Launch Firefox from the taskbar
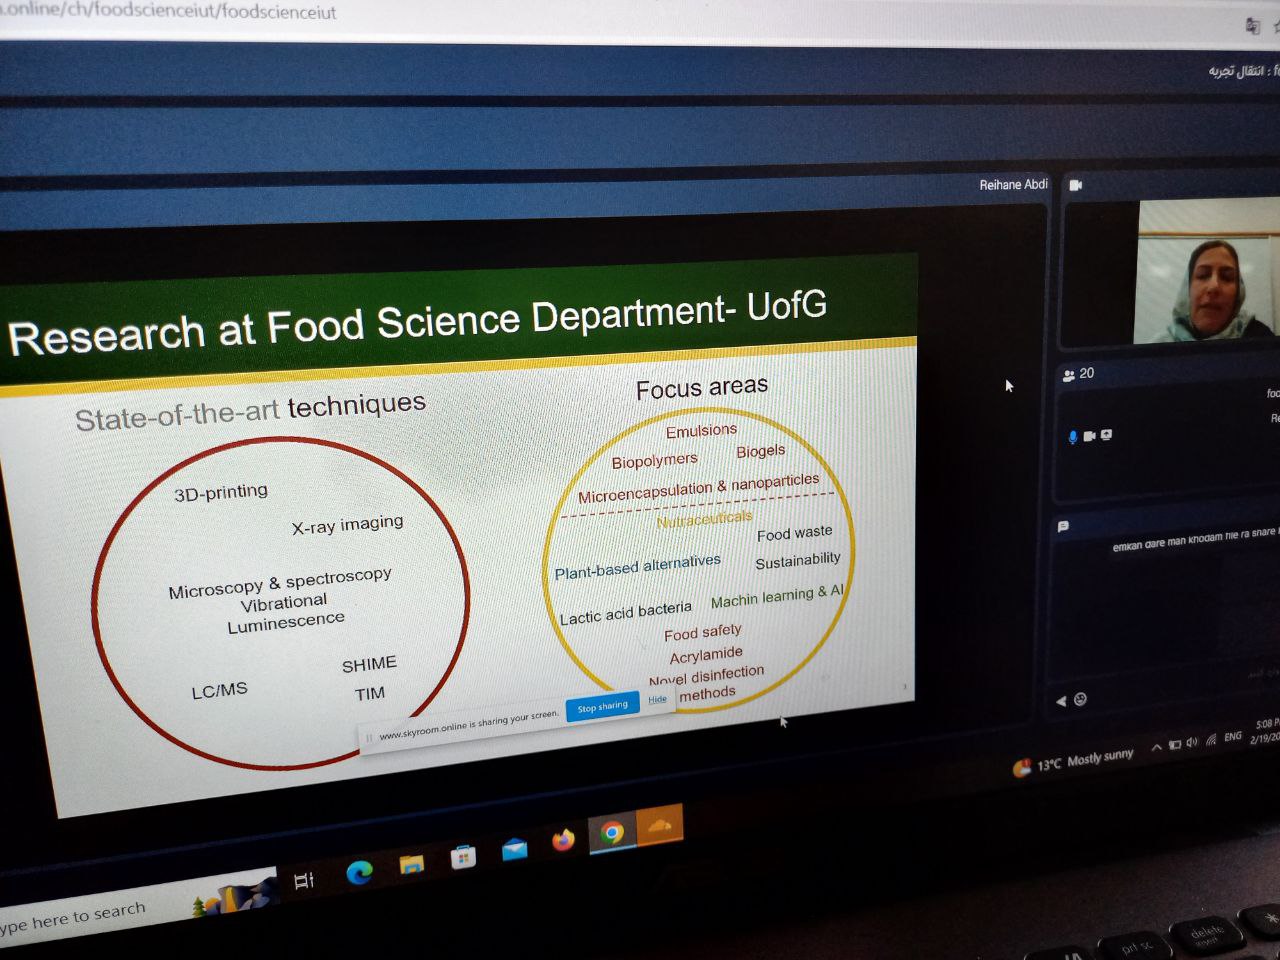Screen dimensions: 1280x960 coord(563,840)
